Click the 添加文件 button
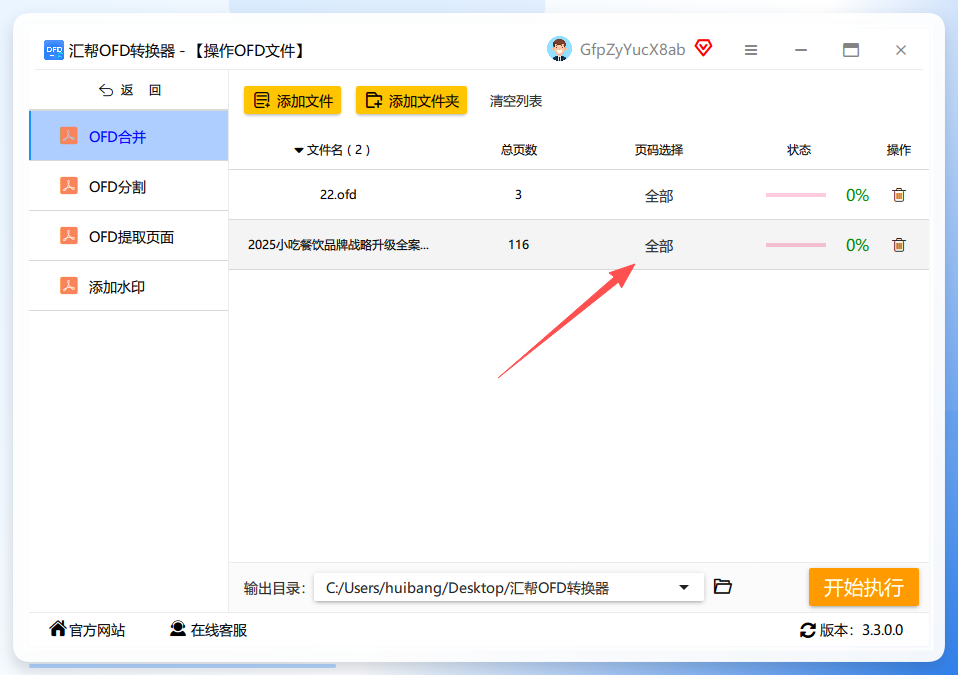 click(x=293, y=100)
